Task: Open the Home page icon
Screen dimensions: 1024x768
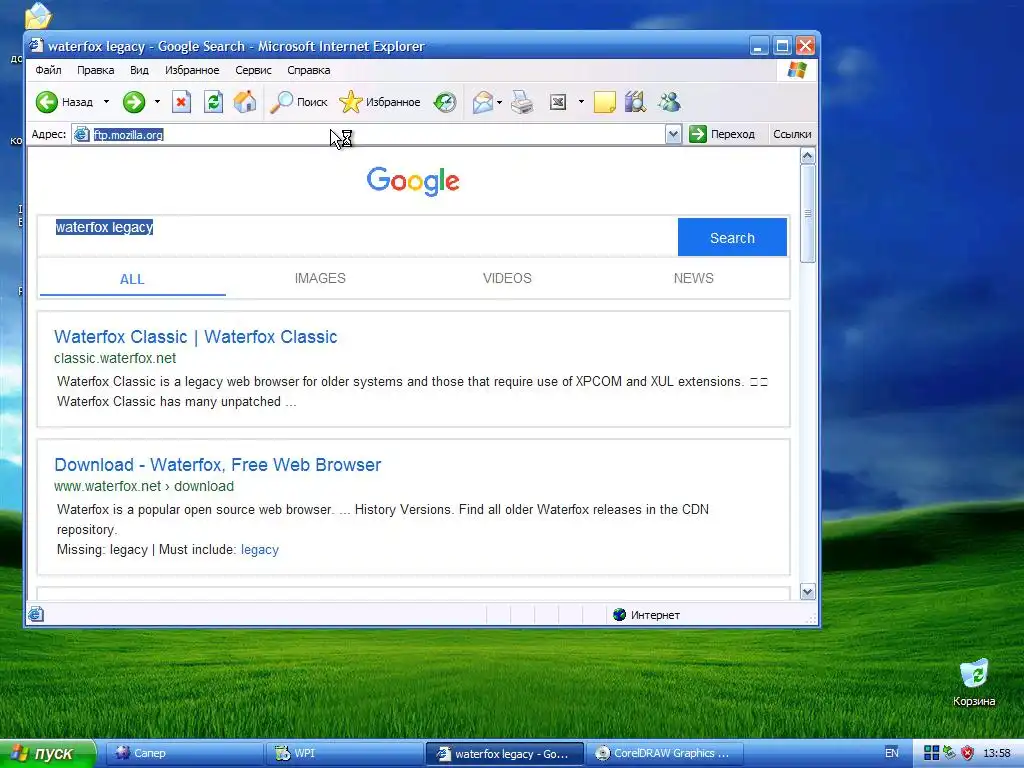Action: pyautogui.click(x=245, y=102)
